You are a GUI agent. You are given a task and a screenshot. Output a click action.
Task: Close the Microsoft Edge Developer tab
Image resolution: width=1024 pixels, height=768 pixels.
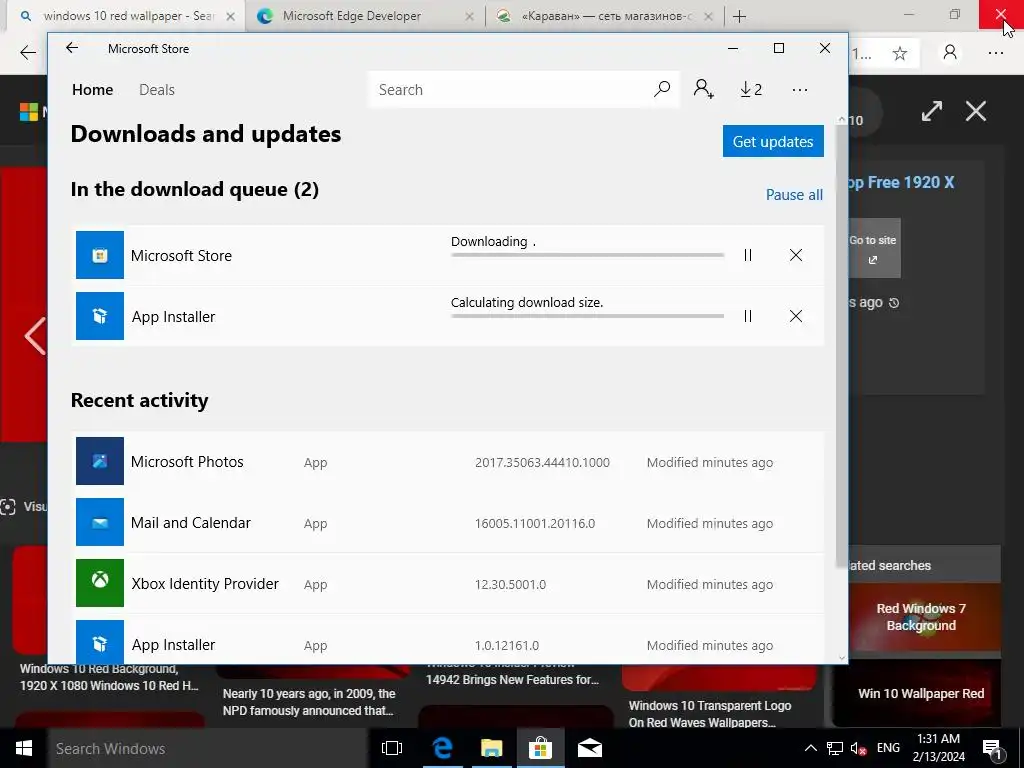pos(469,16)
